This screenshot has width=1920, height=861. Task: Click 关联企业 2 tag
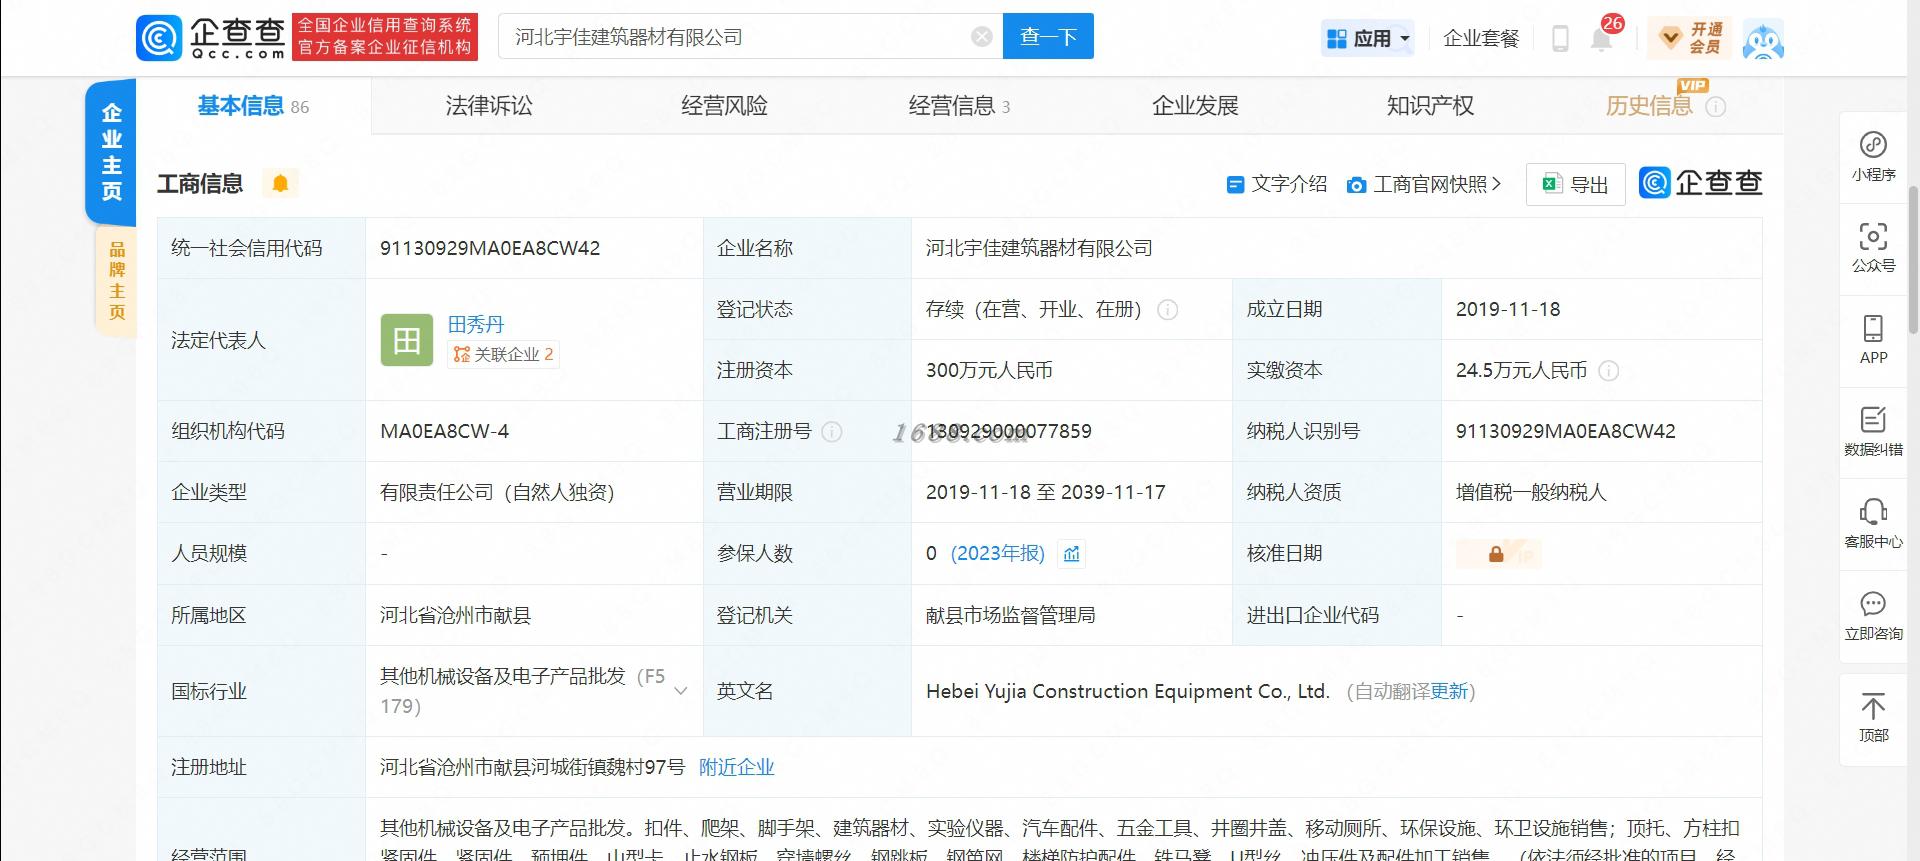(x=503, y=354)
